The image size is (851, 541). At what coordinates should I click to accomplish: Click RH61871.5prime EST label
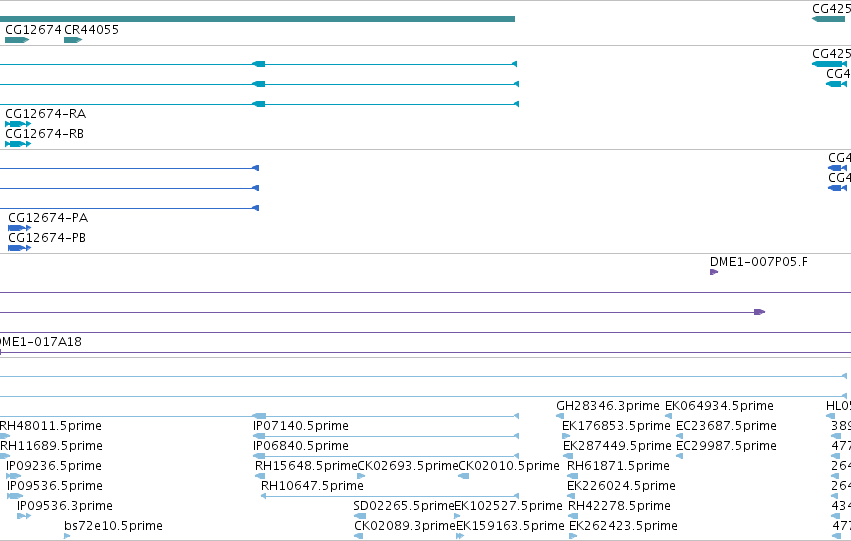point(618,466)
